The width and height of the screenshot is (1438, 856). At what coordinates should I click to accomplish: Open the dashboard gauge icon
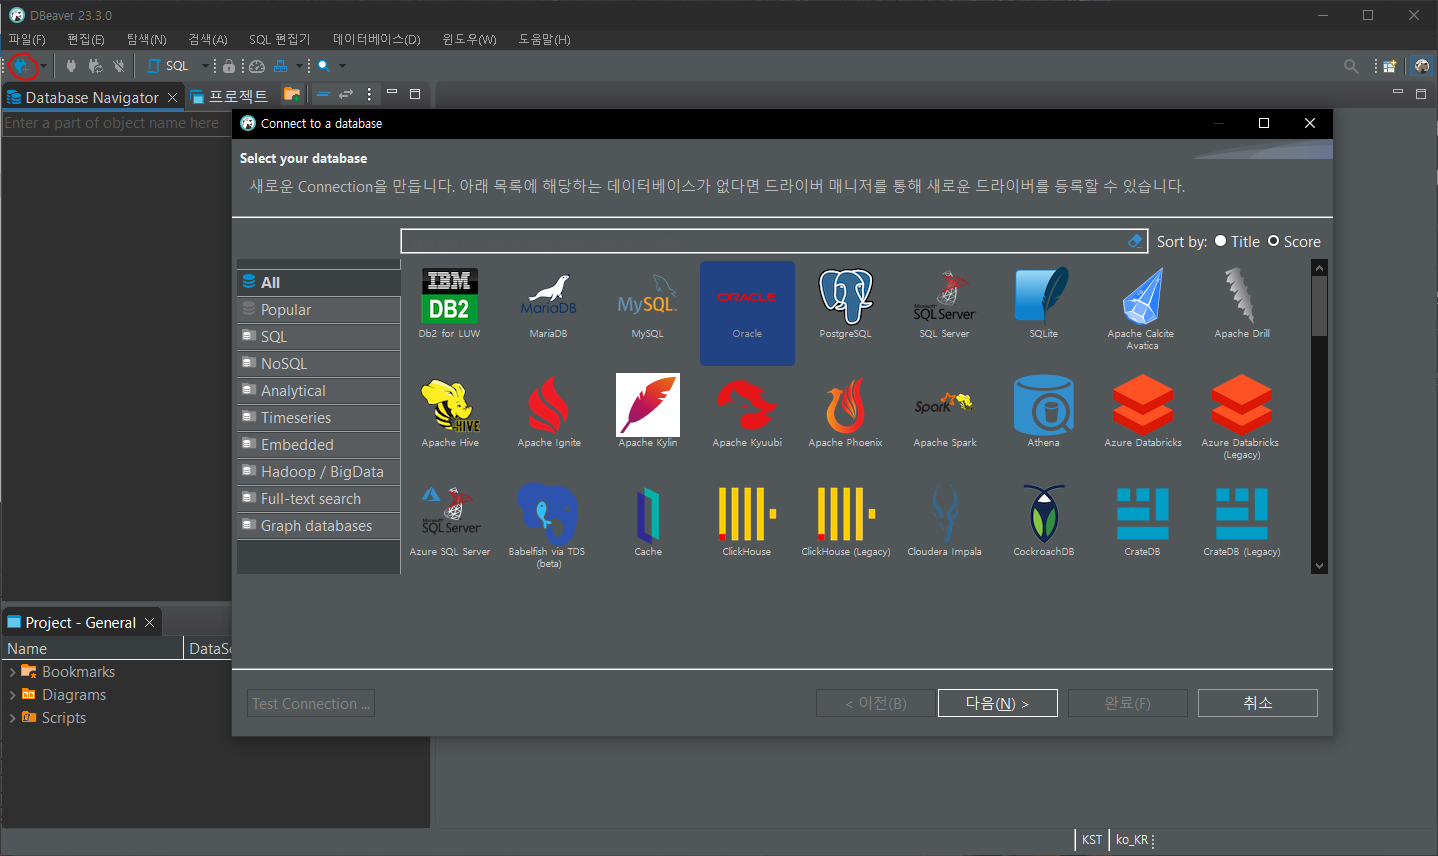[257, 66]
